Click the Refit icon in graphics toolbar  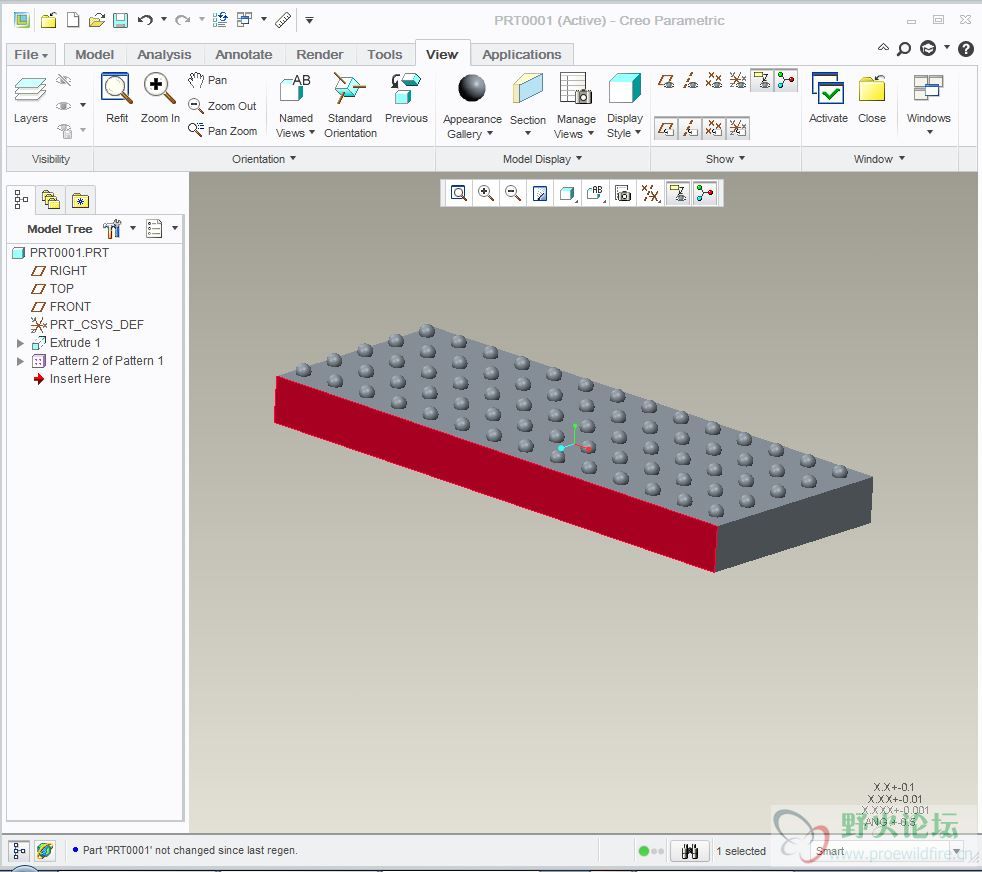pos(458,193)
